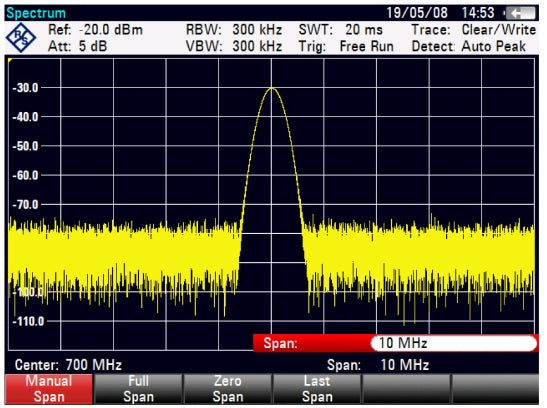Image resolution: width=547 pixels, height=408 pixels.
Task: Click the first blank softkey after Last Span
Action: (406, 389)
